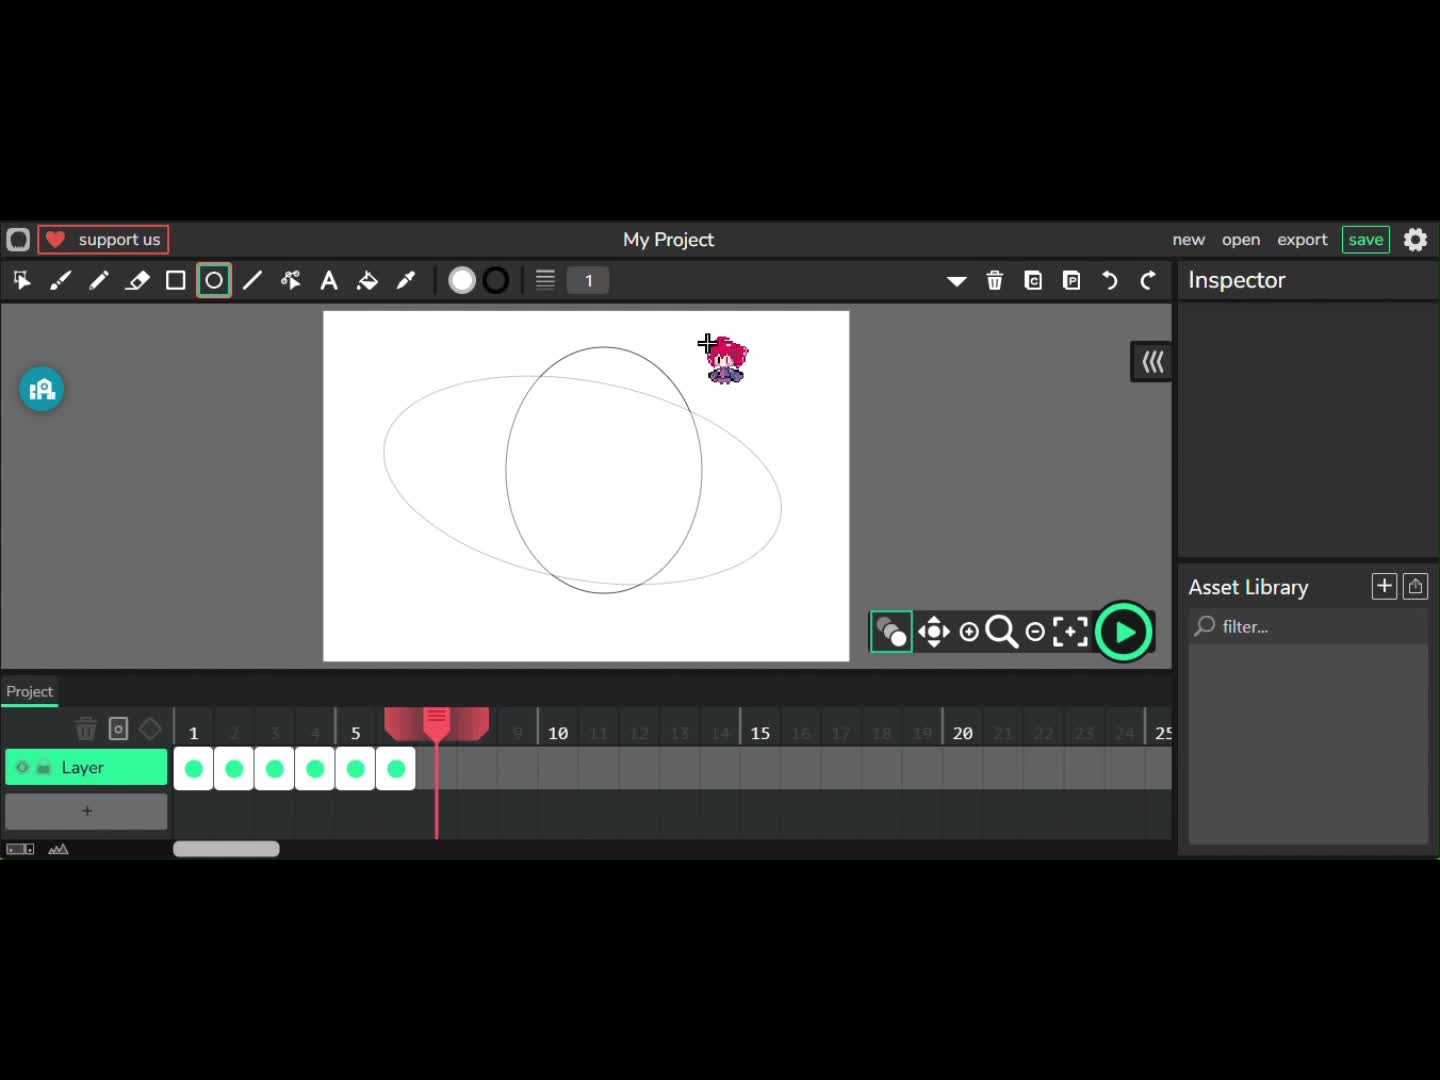Image resolution: width=1440 pixels, height=1080 pixels.
Task: Select the Zoom magnifier tool
Action: 1001,632
